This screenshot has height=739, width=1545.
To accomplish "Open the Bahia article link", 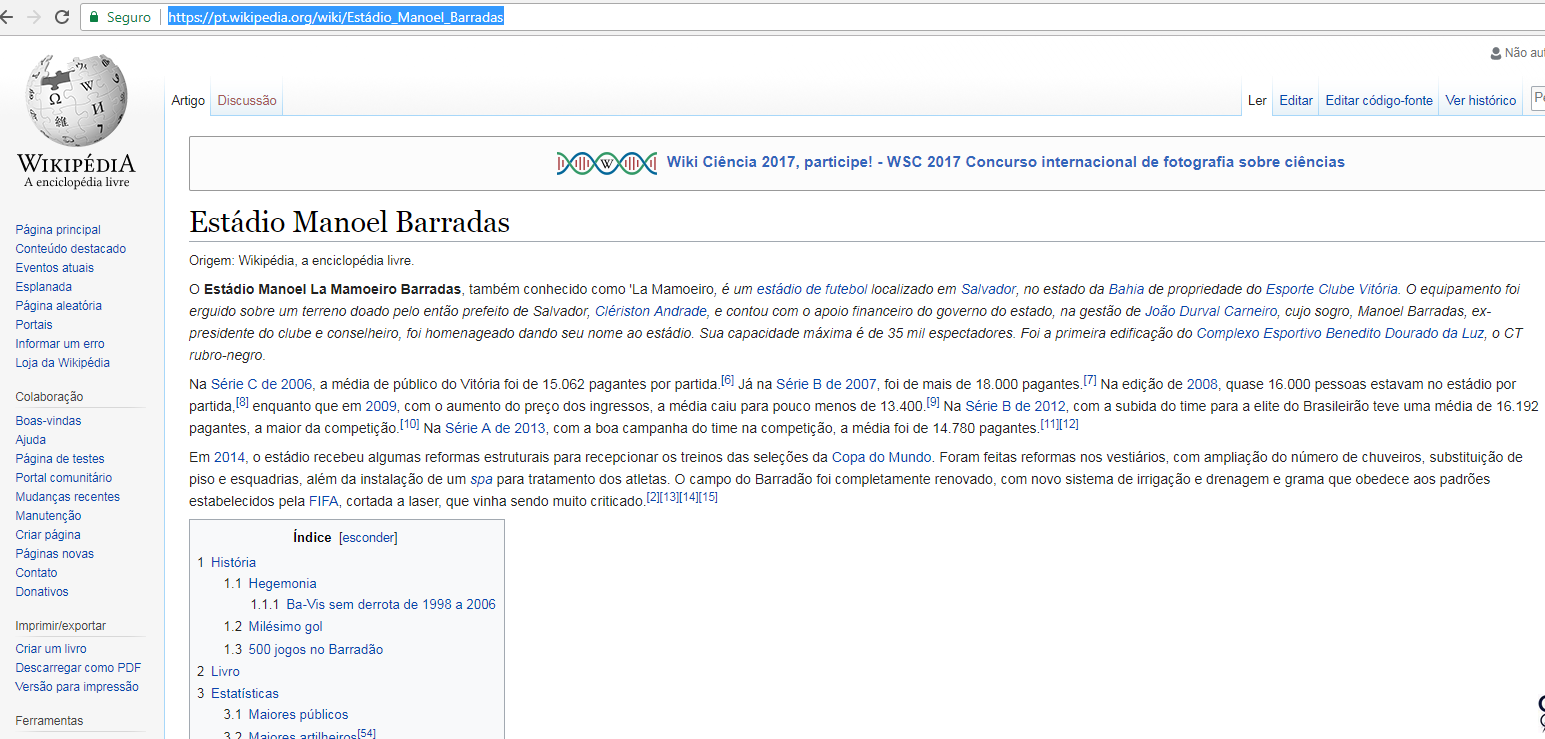I will [x=1126, y=289].
